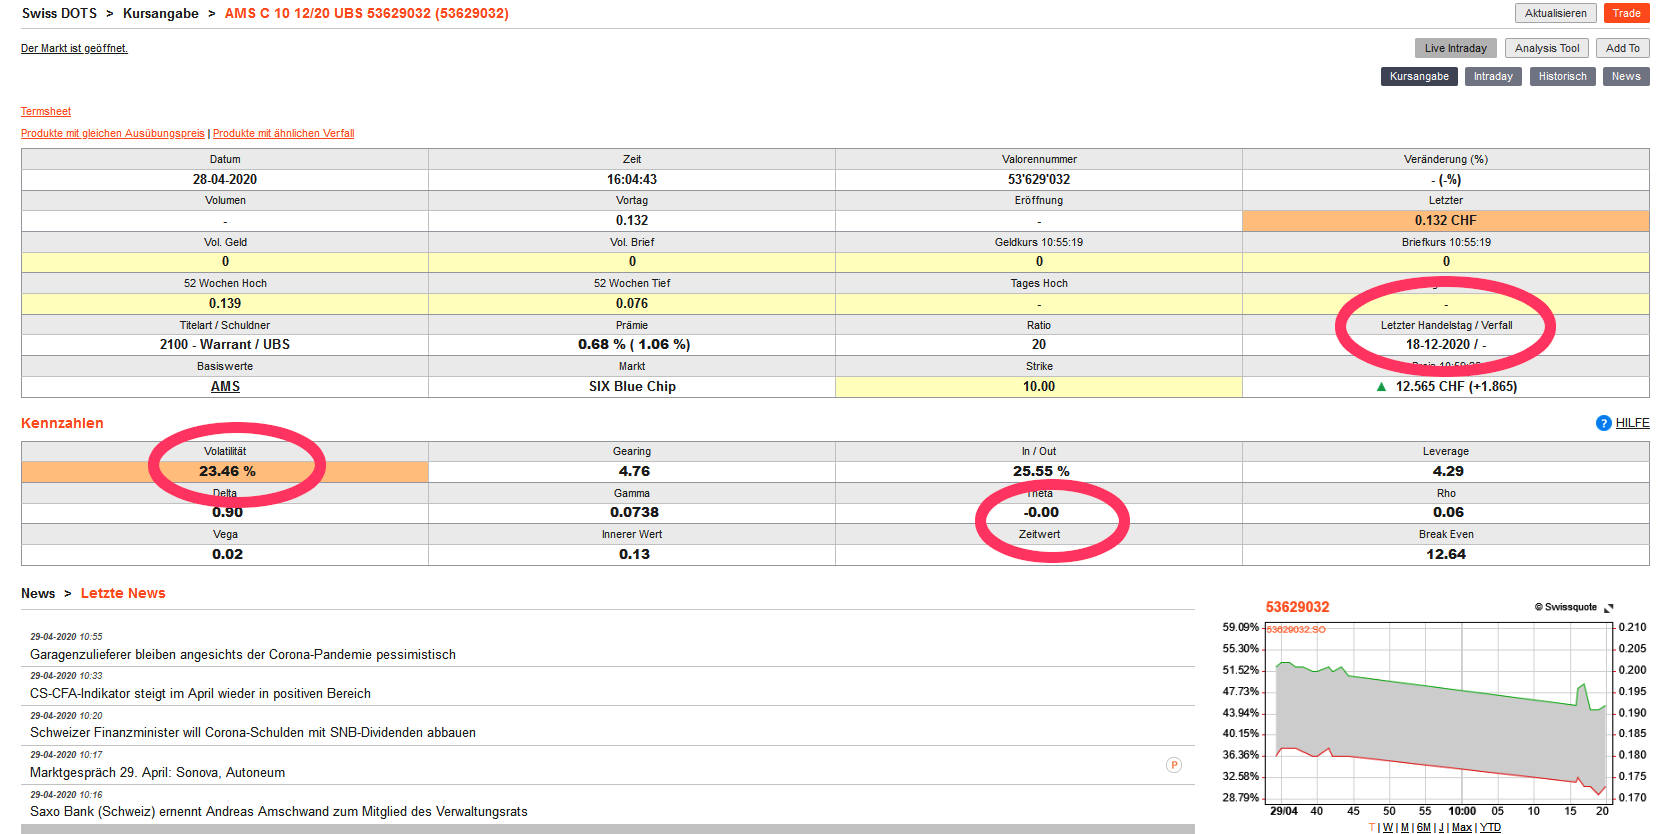Screen dimensions: 1676x834
Task: Click the 23.46 % Volatilität value
Action: pos(227,471)
